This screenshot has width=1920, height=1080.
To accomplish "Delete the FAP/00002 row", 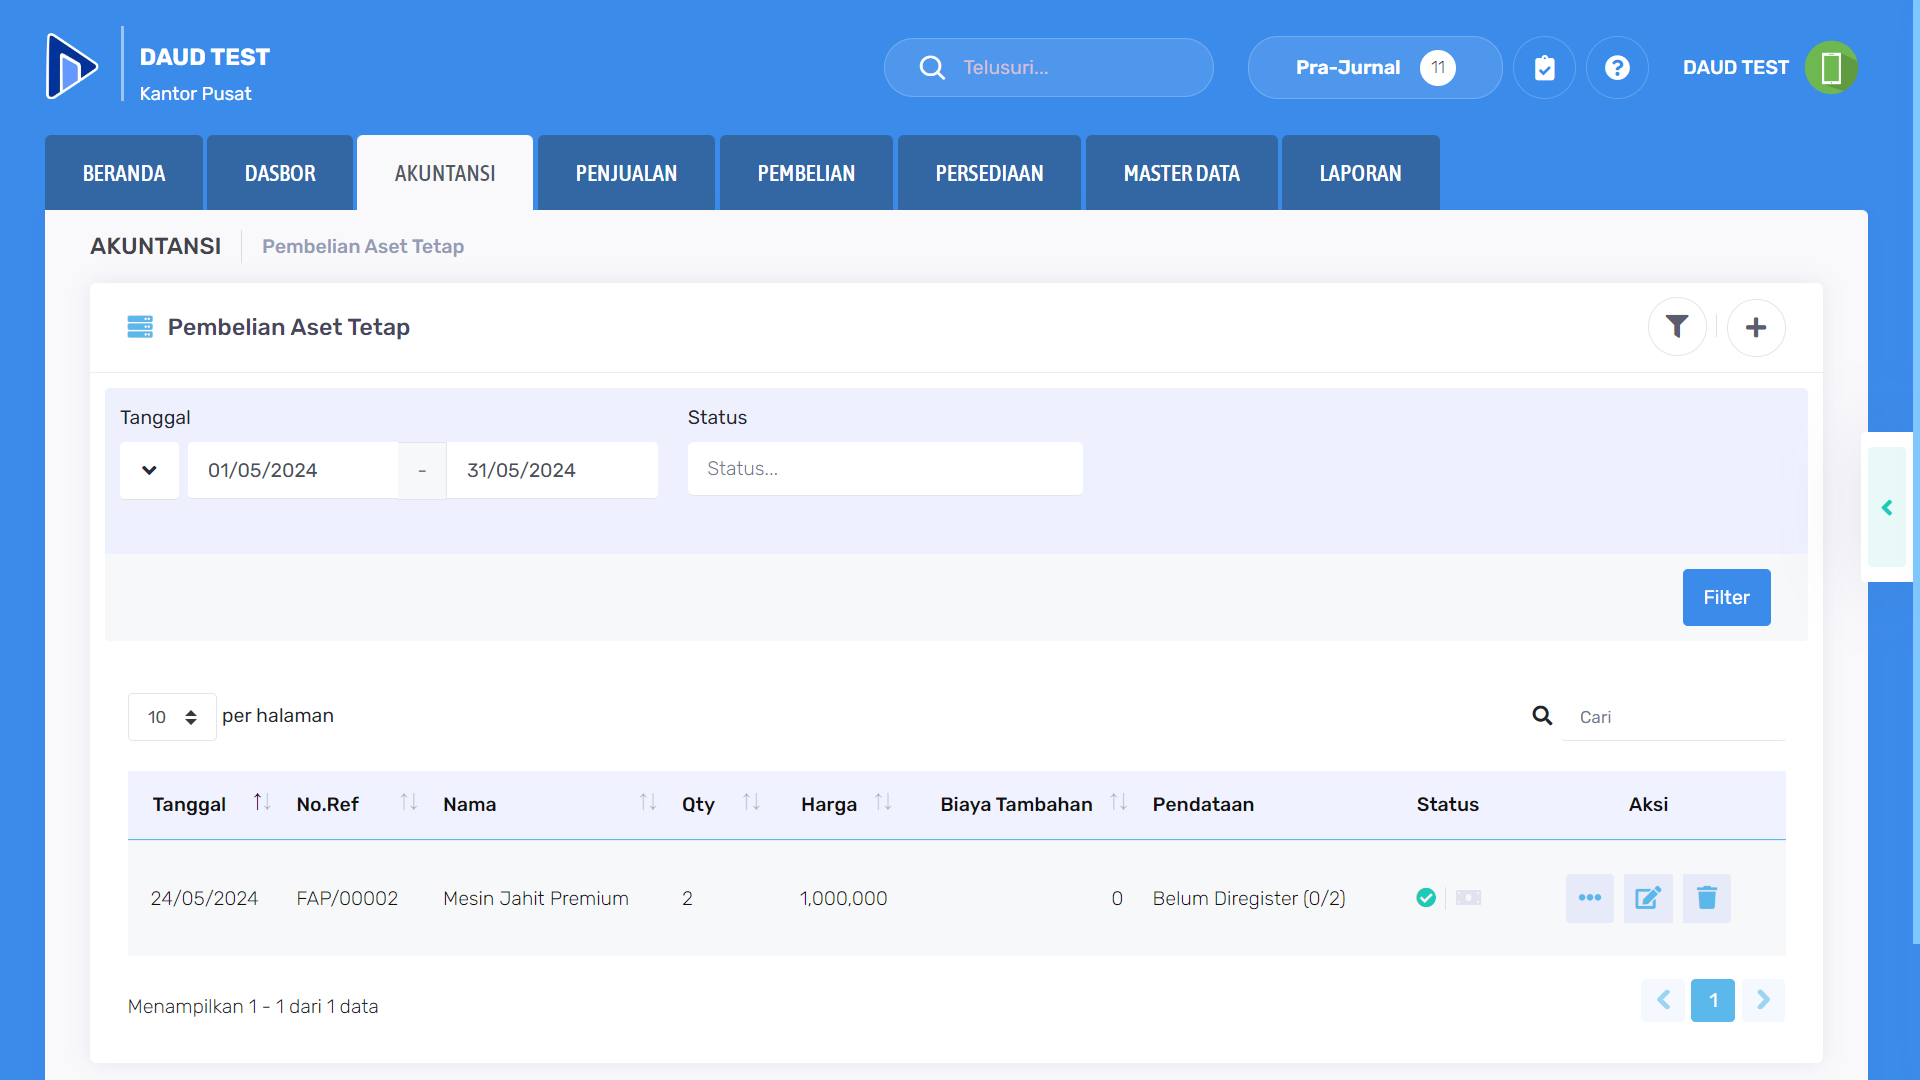I will pyautogui.click(x=1707, y=898).
